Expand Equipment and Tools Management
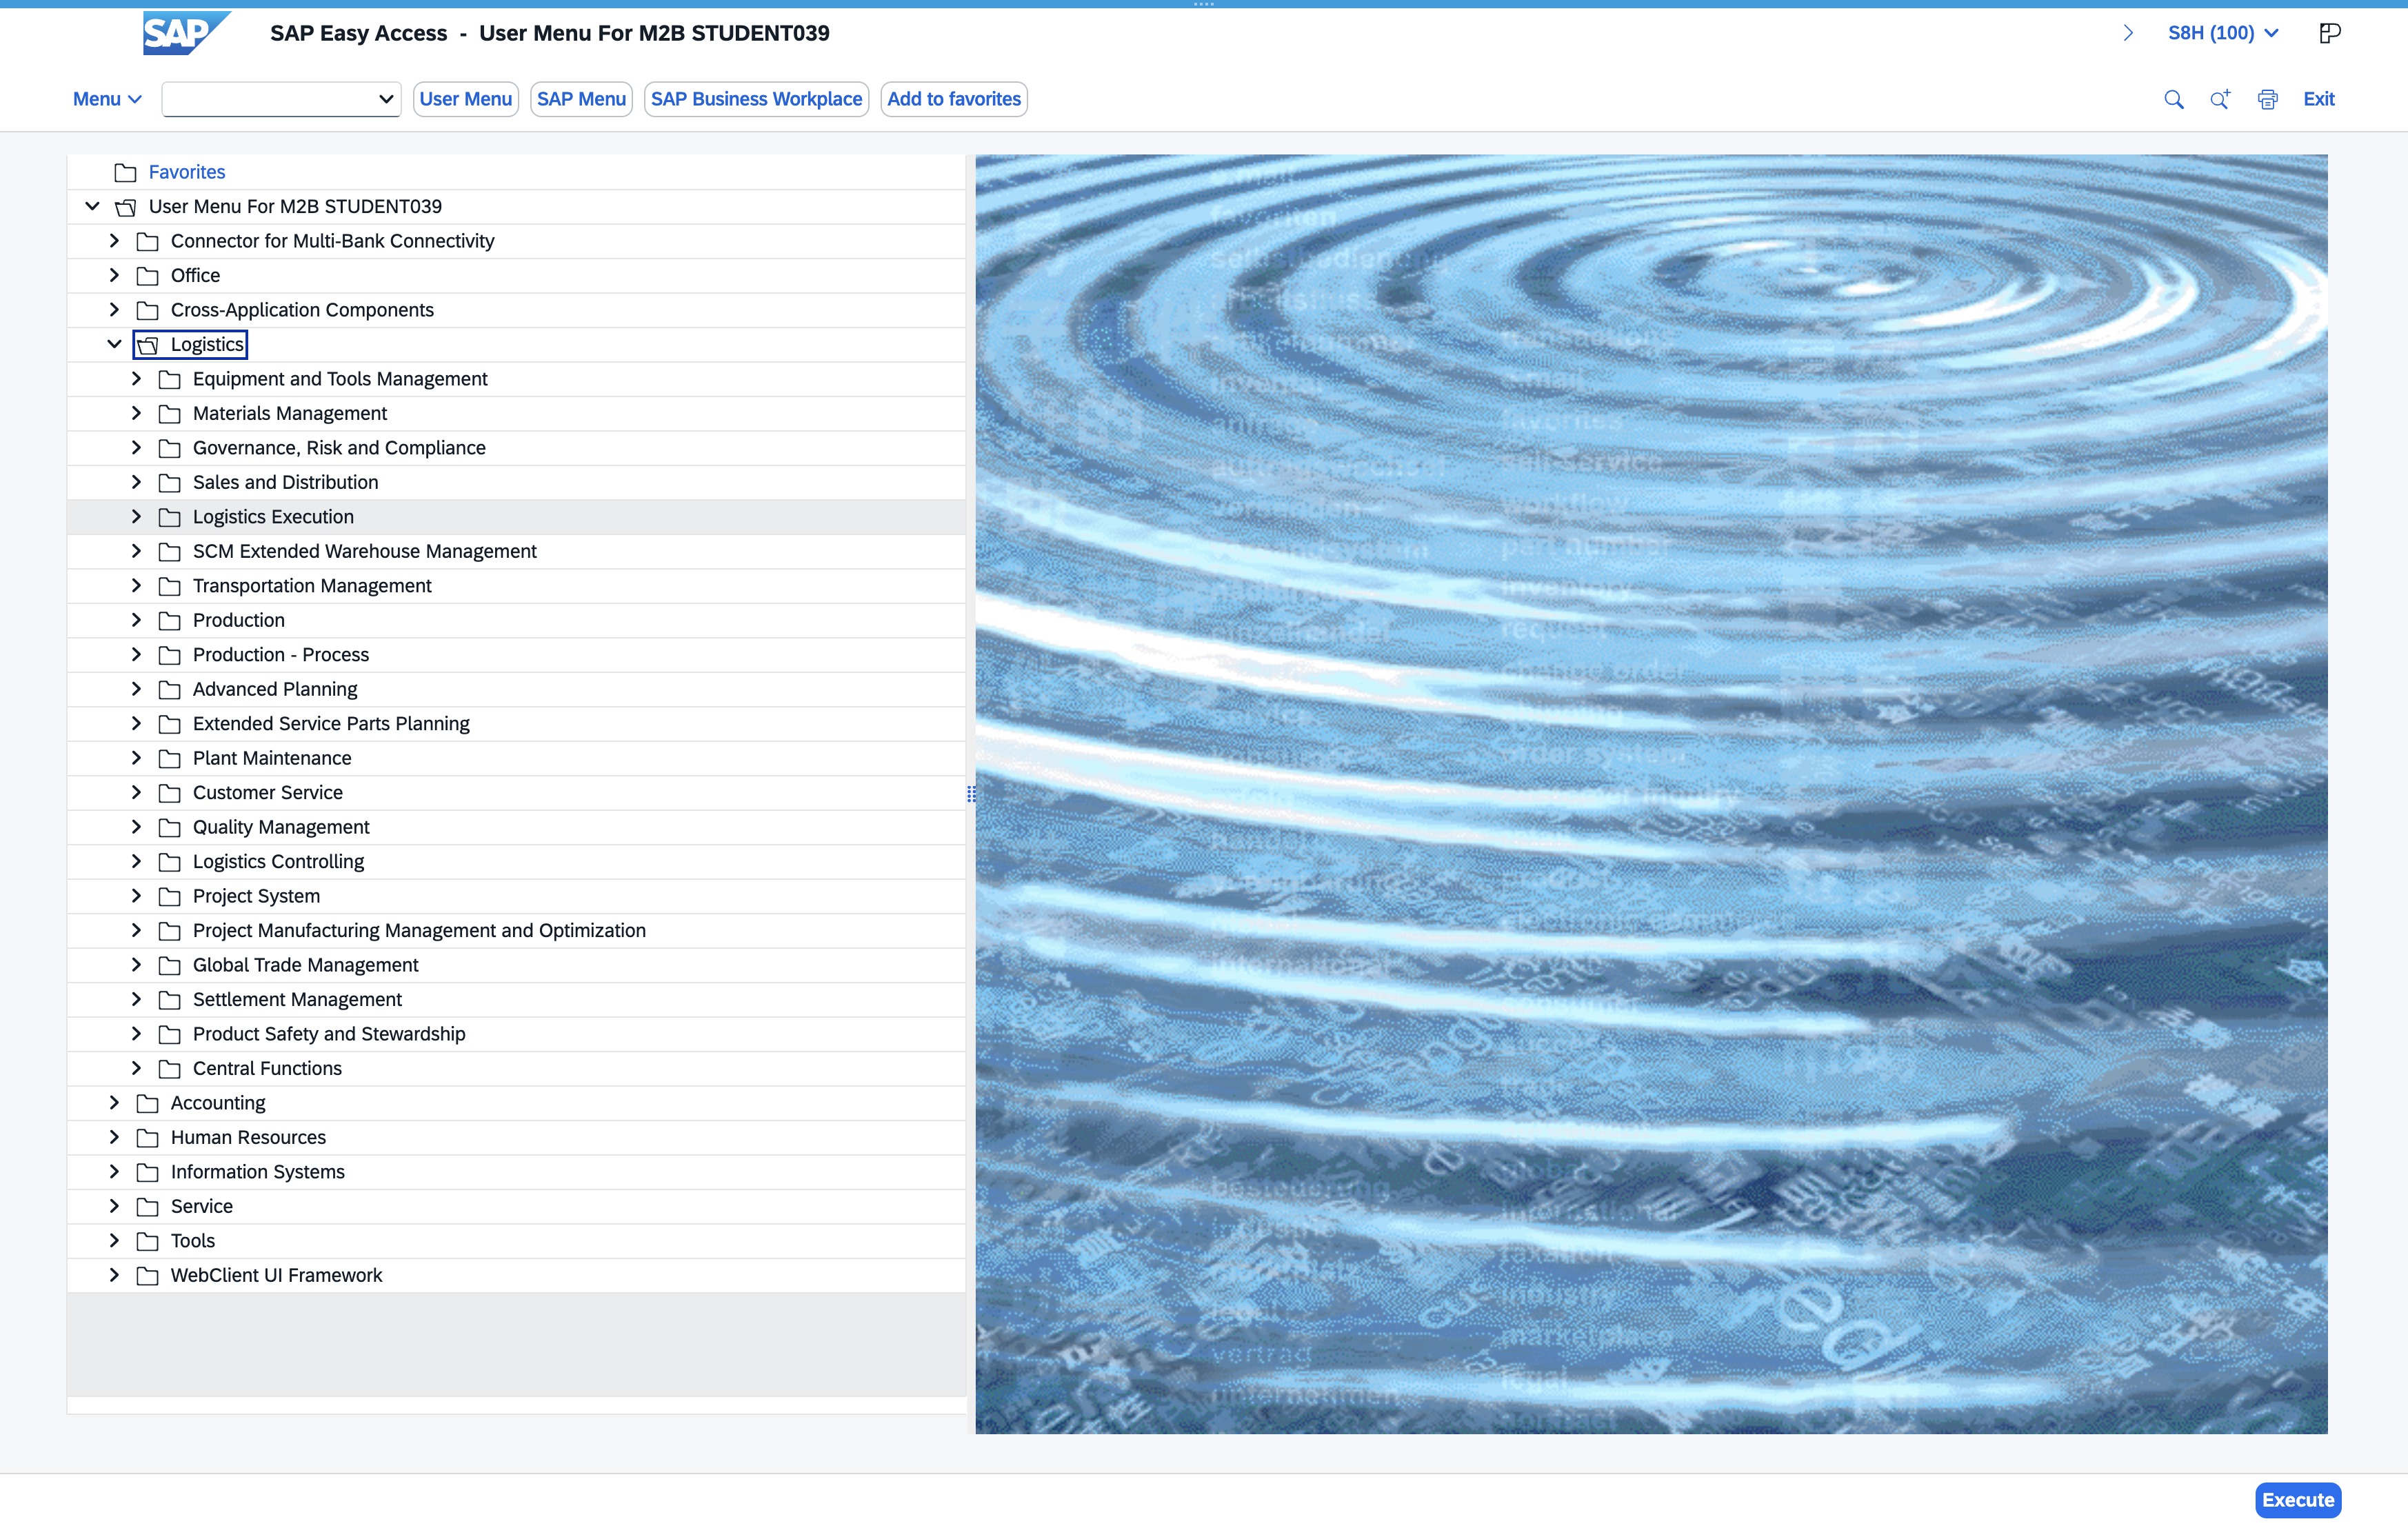This screenshot has height=1528, width=2408. [x=137, y=379]
